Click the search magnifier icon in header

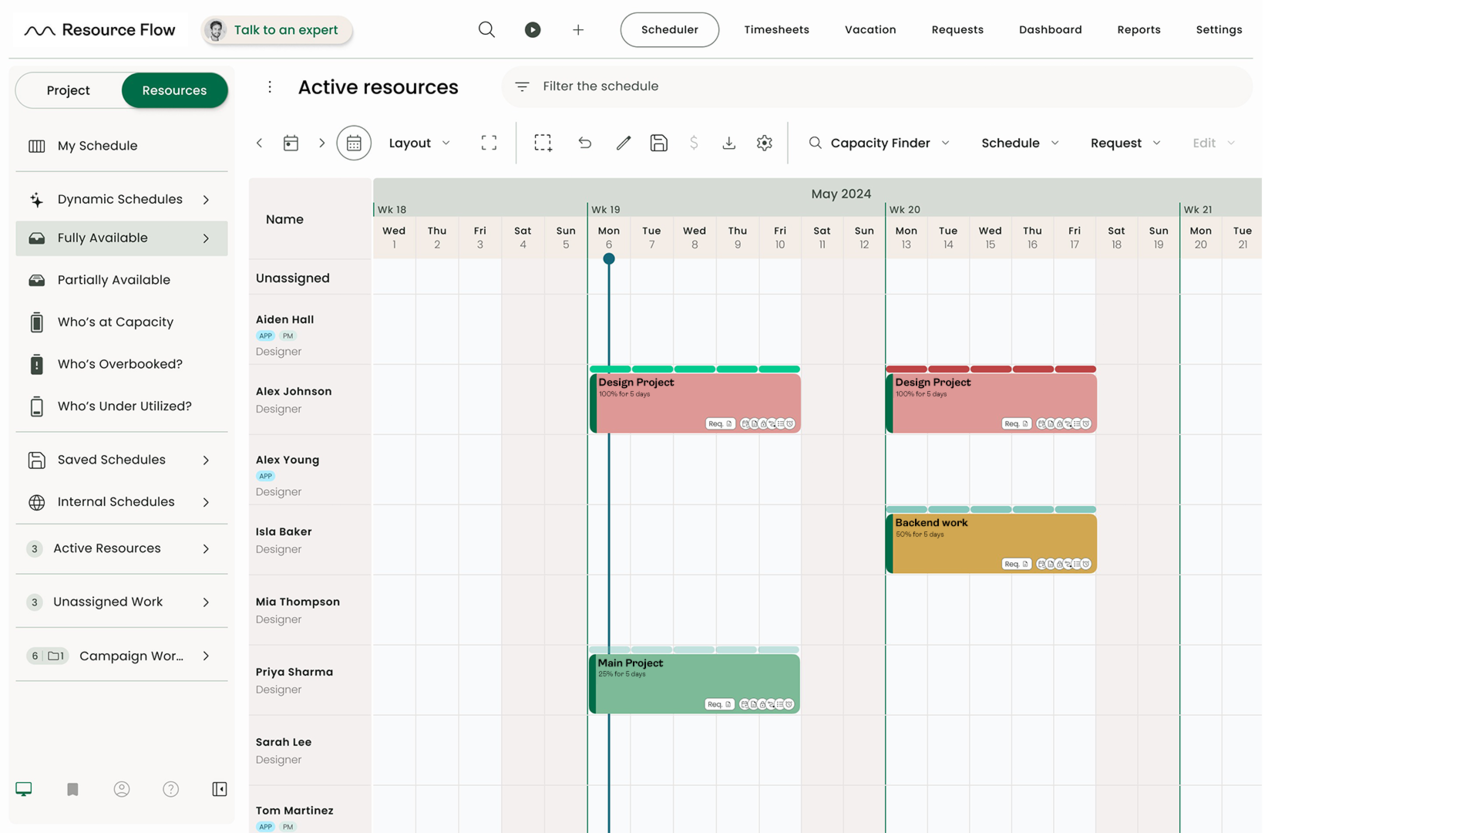point(487,30)
